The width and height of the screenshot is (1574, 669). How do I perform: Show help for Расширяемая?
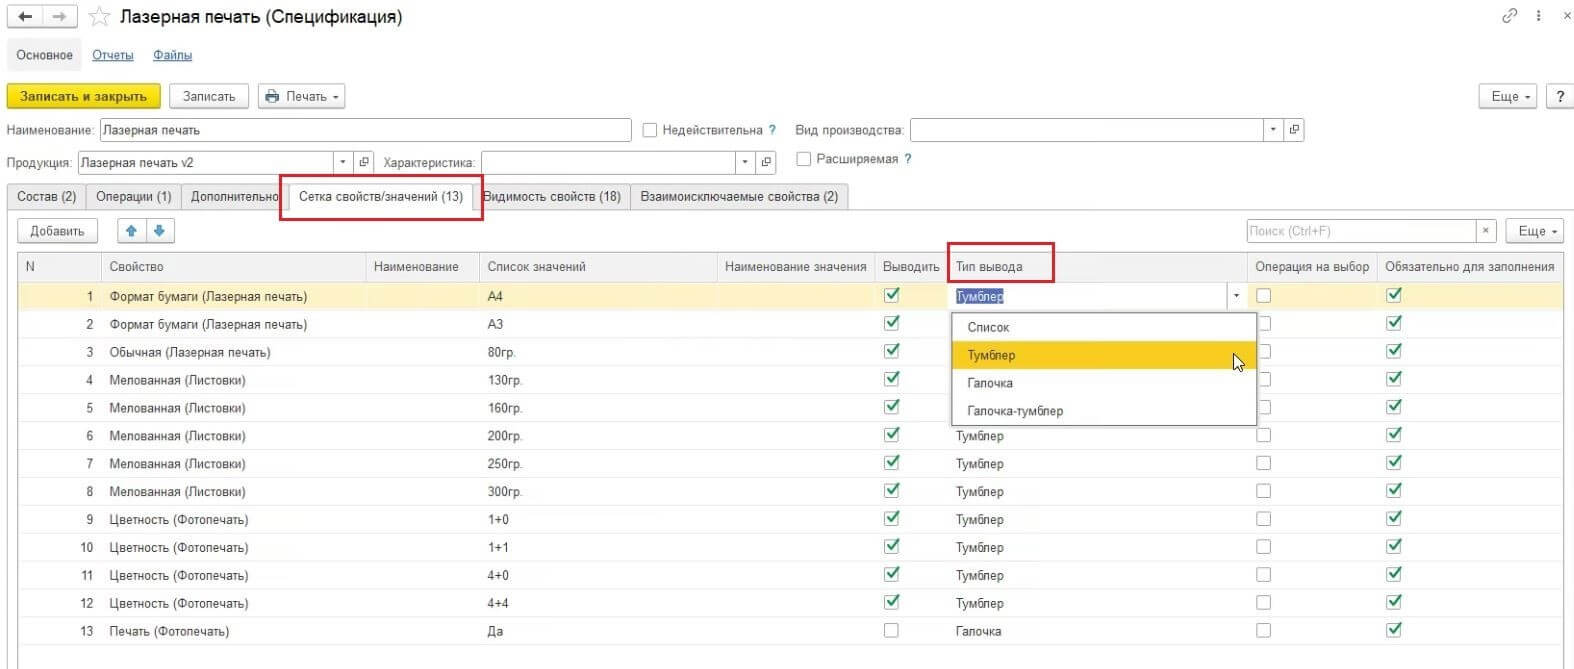(908, 159)
